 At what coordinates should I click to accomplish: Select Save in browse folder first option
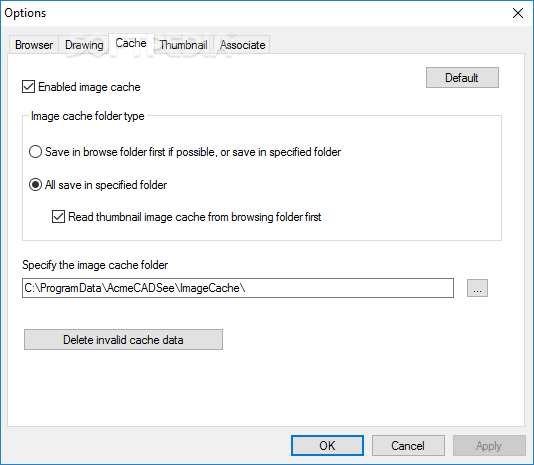pos(35,152)
